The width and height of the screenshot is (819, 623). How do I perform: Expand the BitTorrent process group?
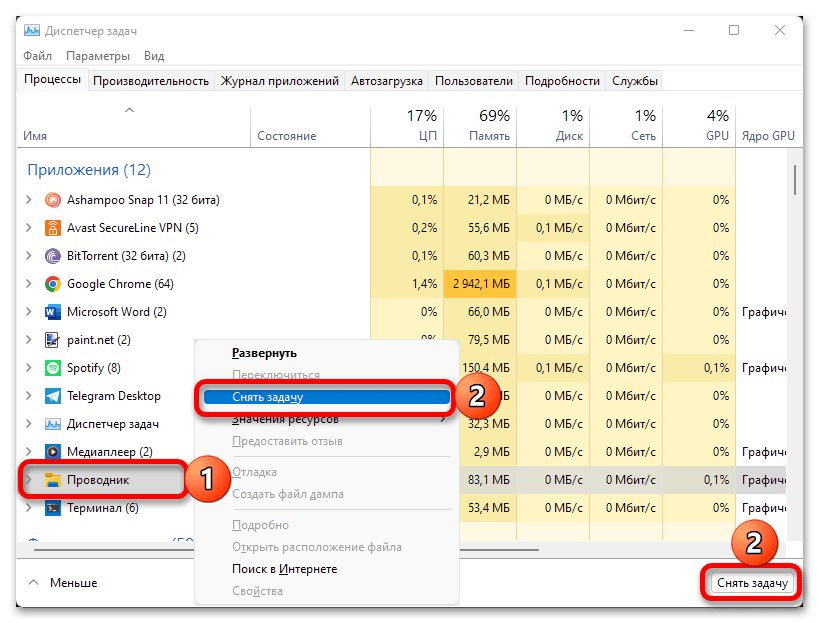coord(29,256)
